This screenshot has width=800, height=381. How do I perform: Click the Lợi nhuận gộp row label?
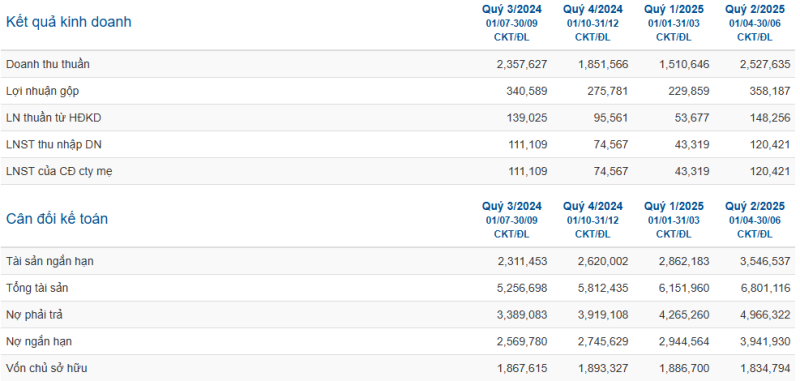(42, 91)
